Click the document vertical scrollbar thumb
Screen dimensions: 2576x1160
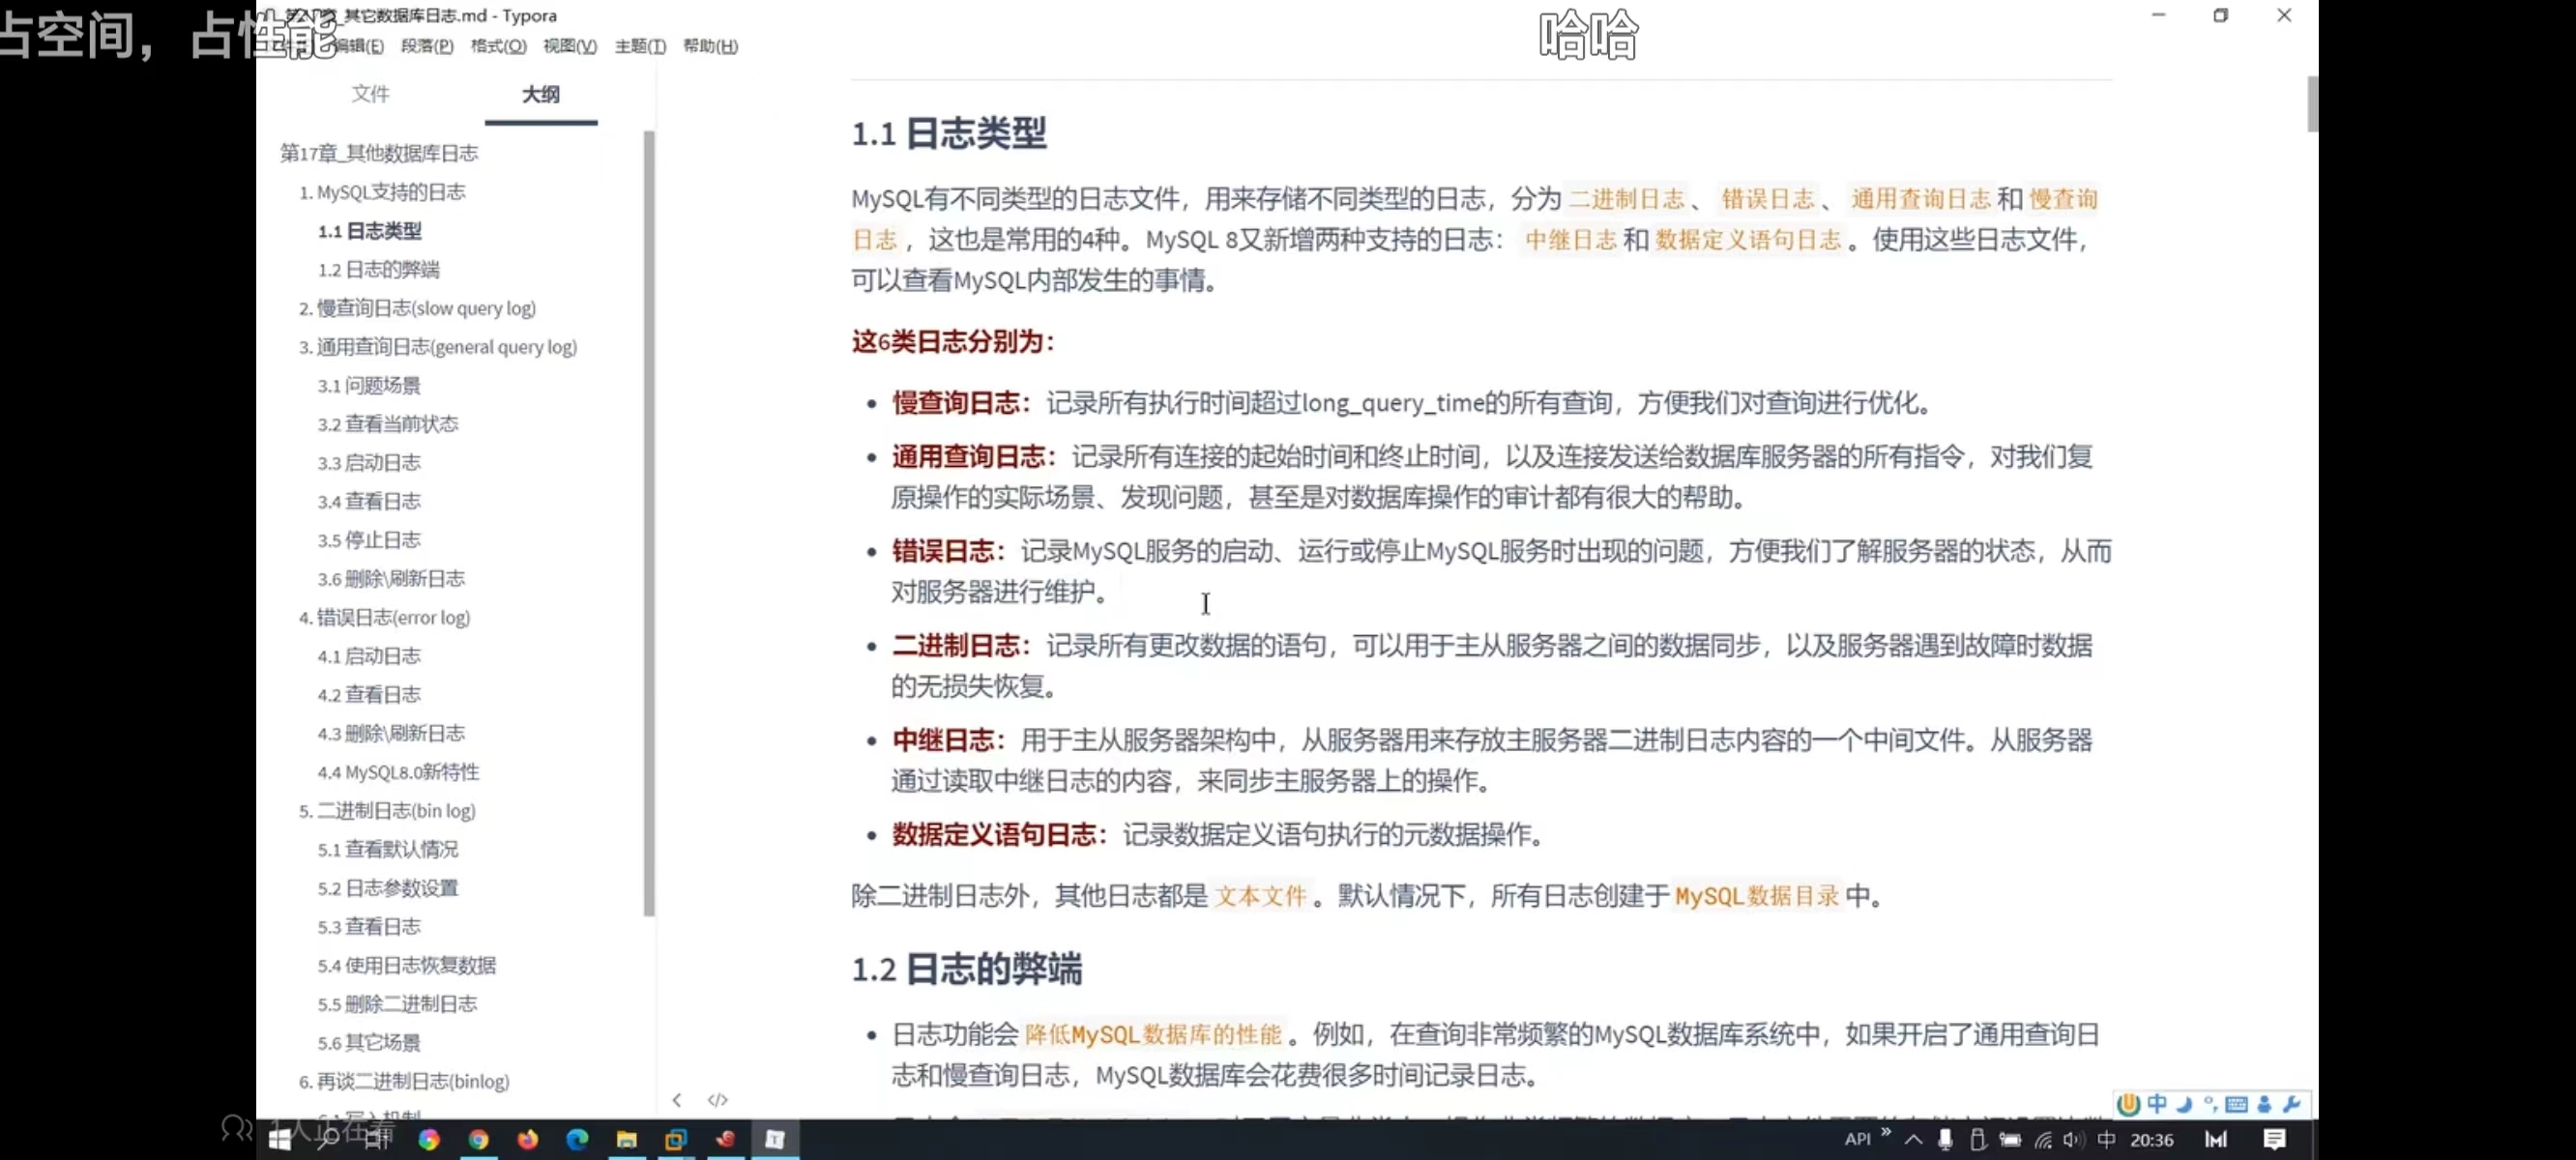[2312, 103]
